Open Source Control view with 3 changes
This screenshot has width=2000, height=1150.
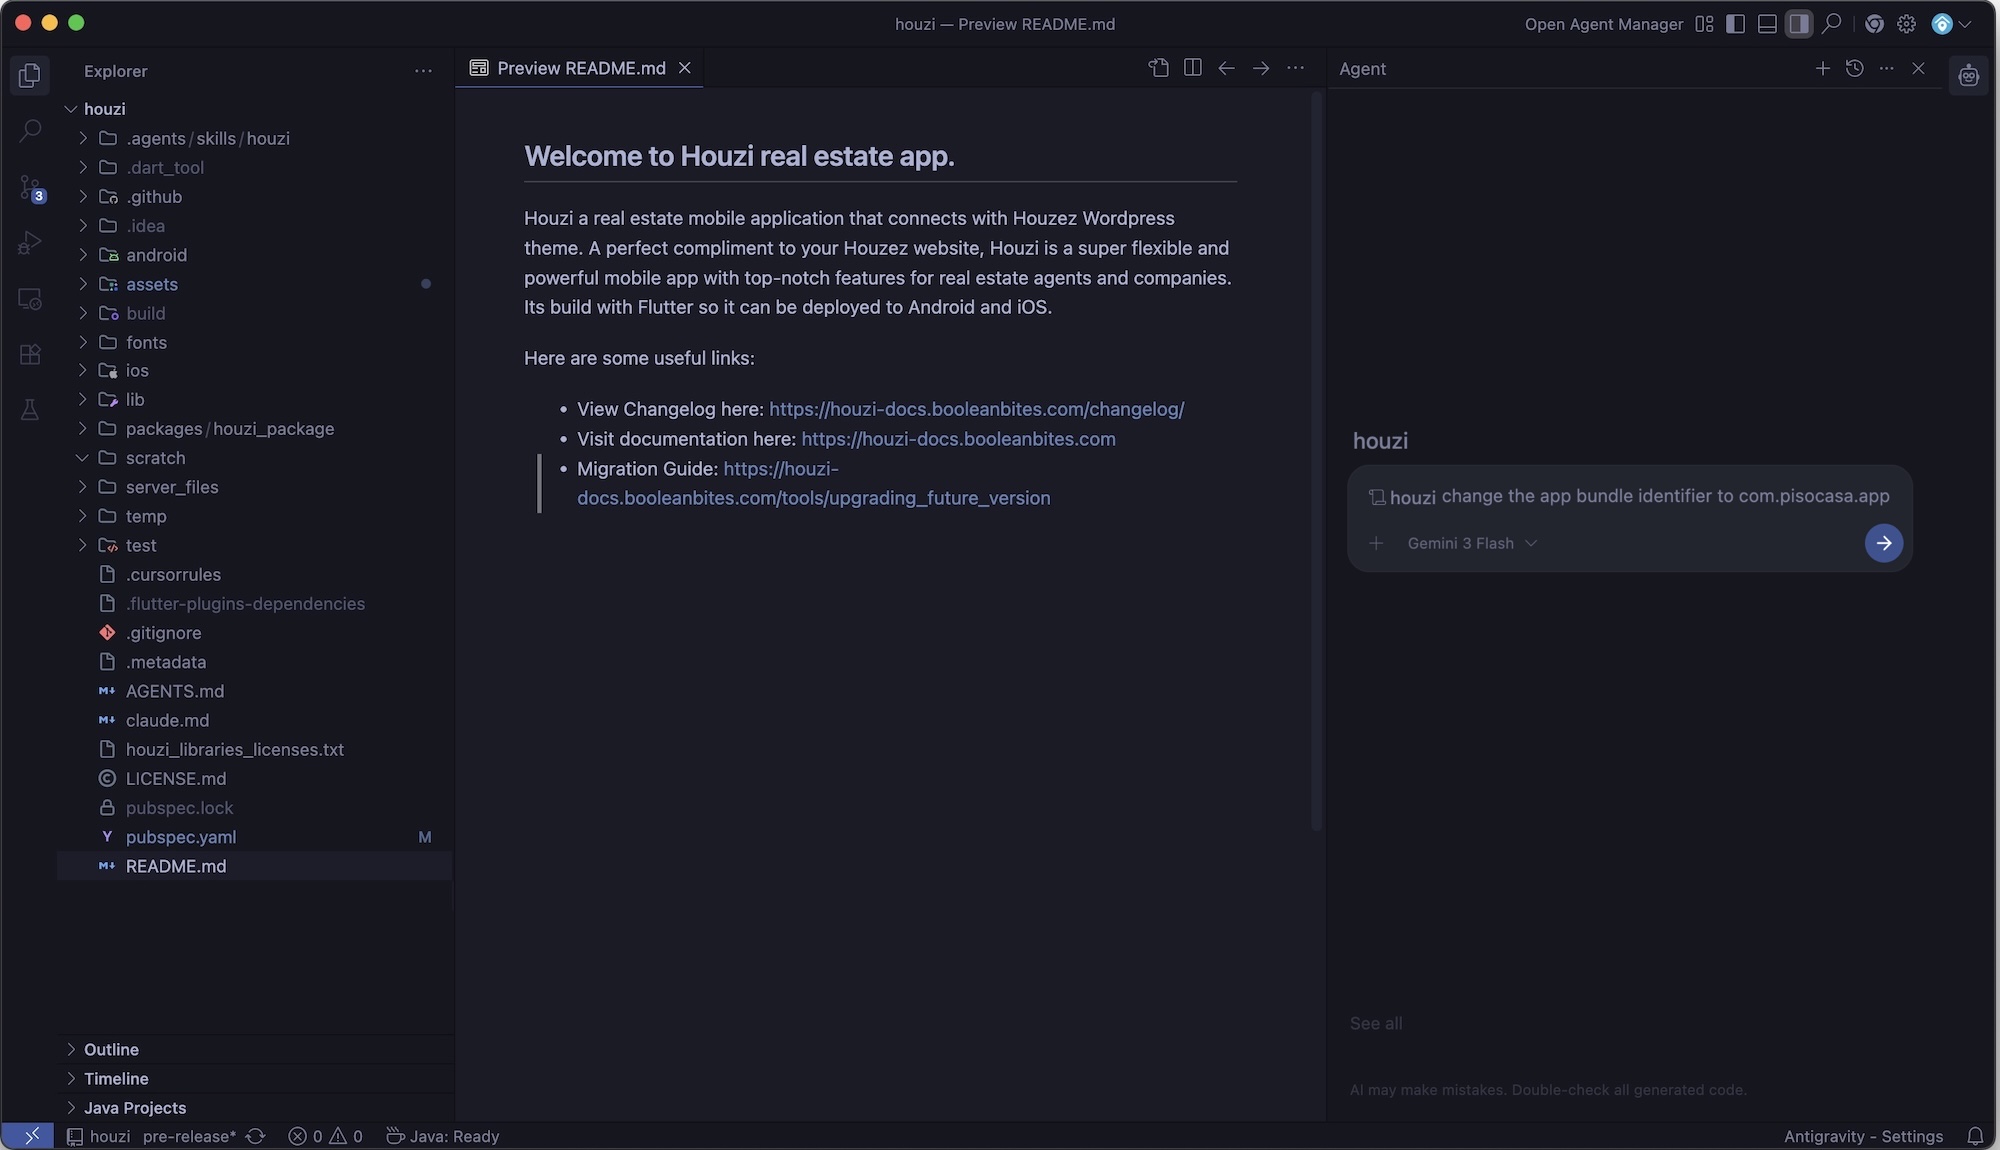[x=30, y=188]
